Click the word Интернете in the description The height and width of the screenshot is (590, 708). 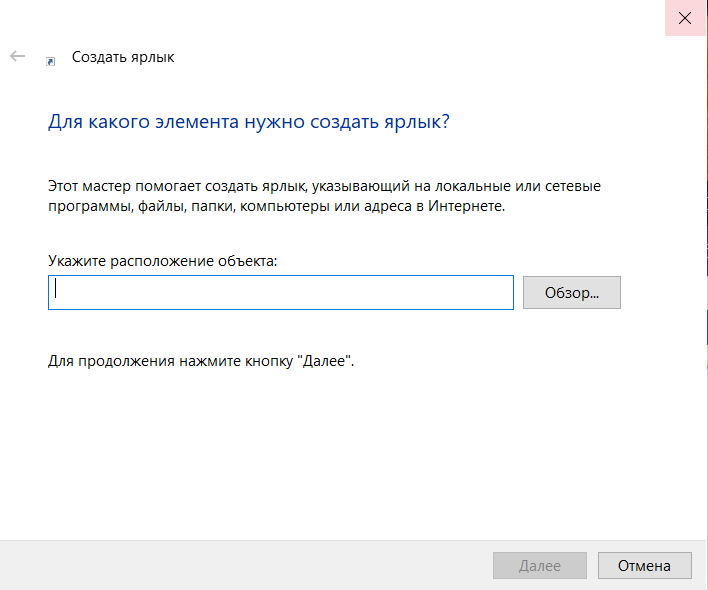point(466,206)
